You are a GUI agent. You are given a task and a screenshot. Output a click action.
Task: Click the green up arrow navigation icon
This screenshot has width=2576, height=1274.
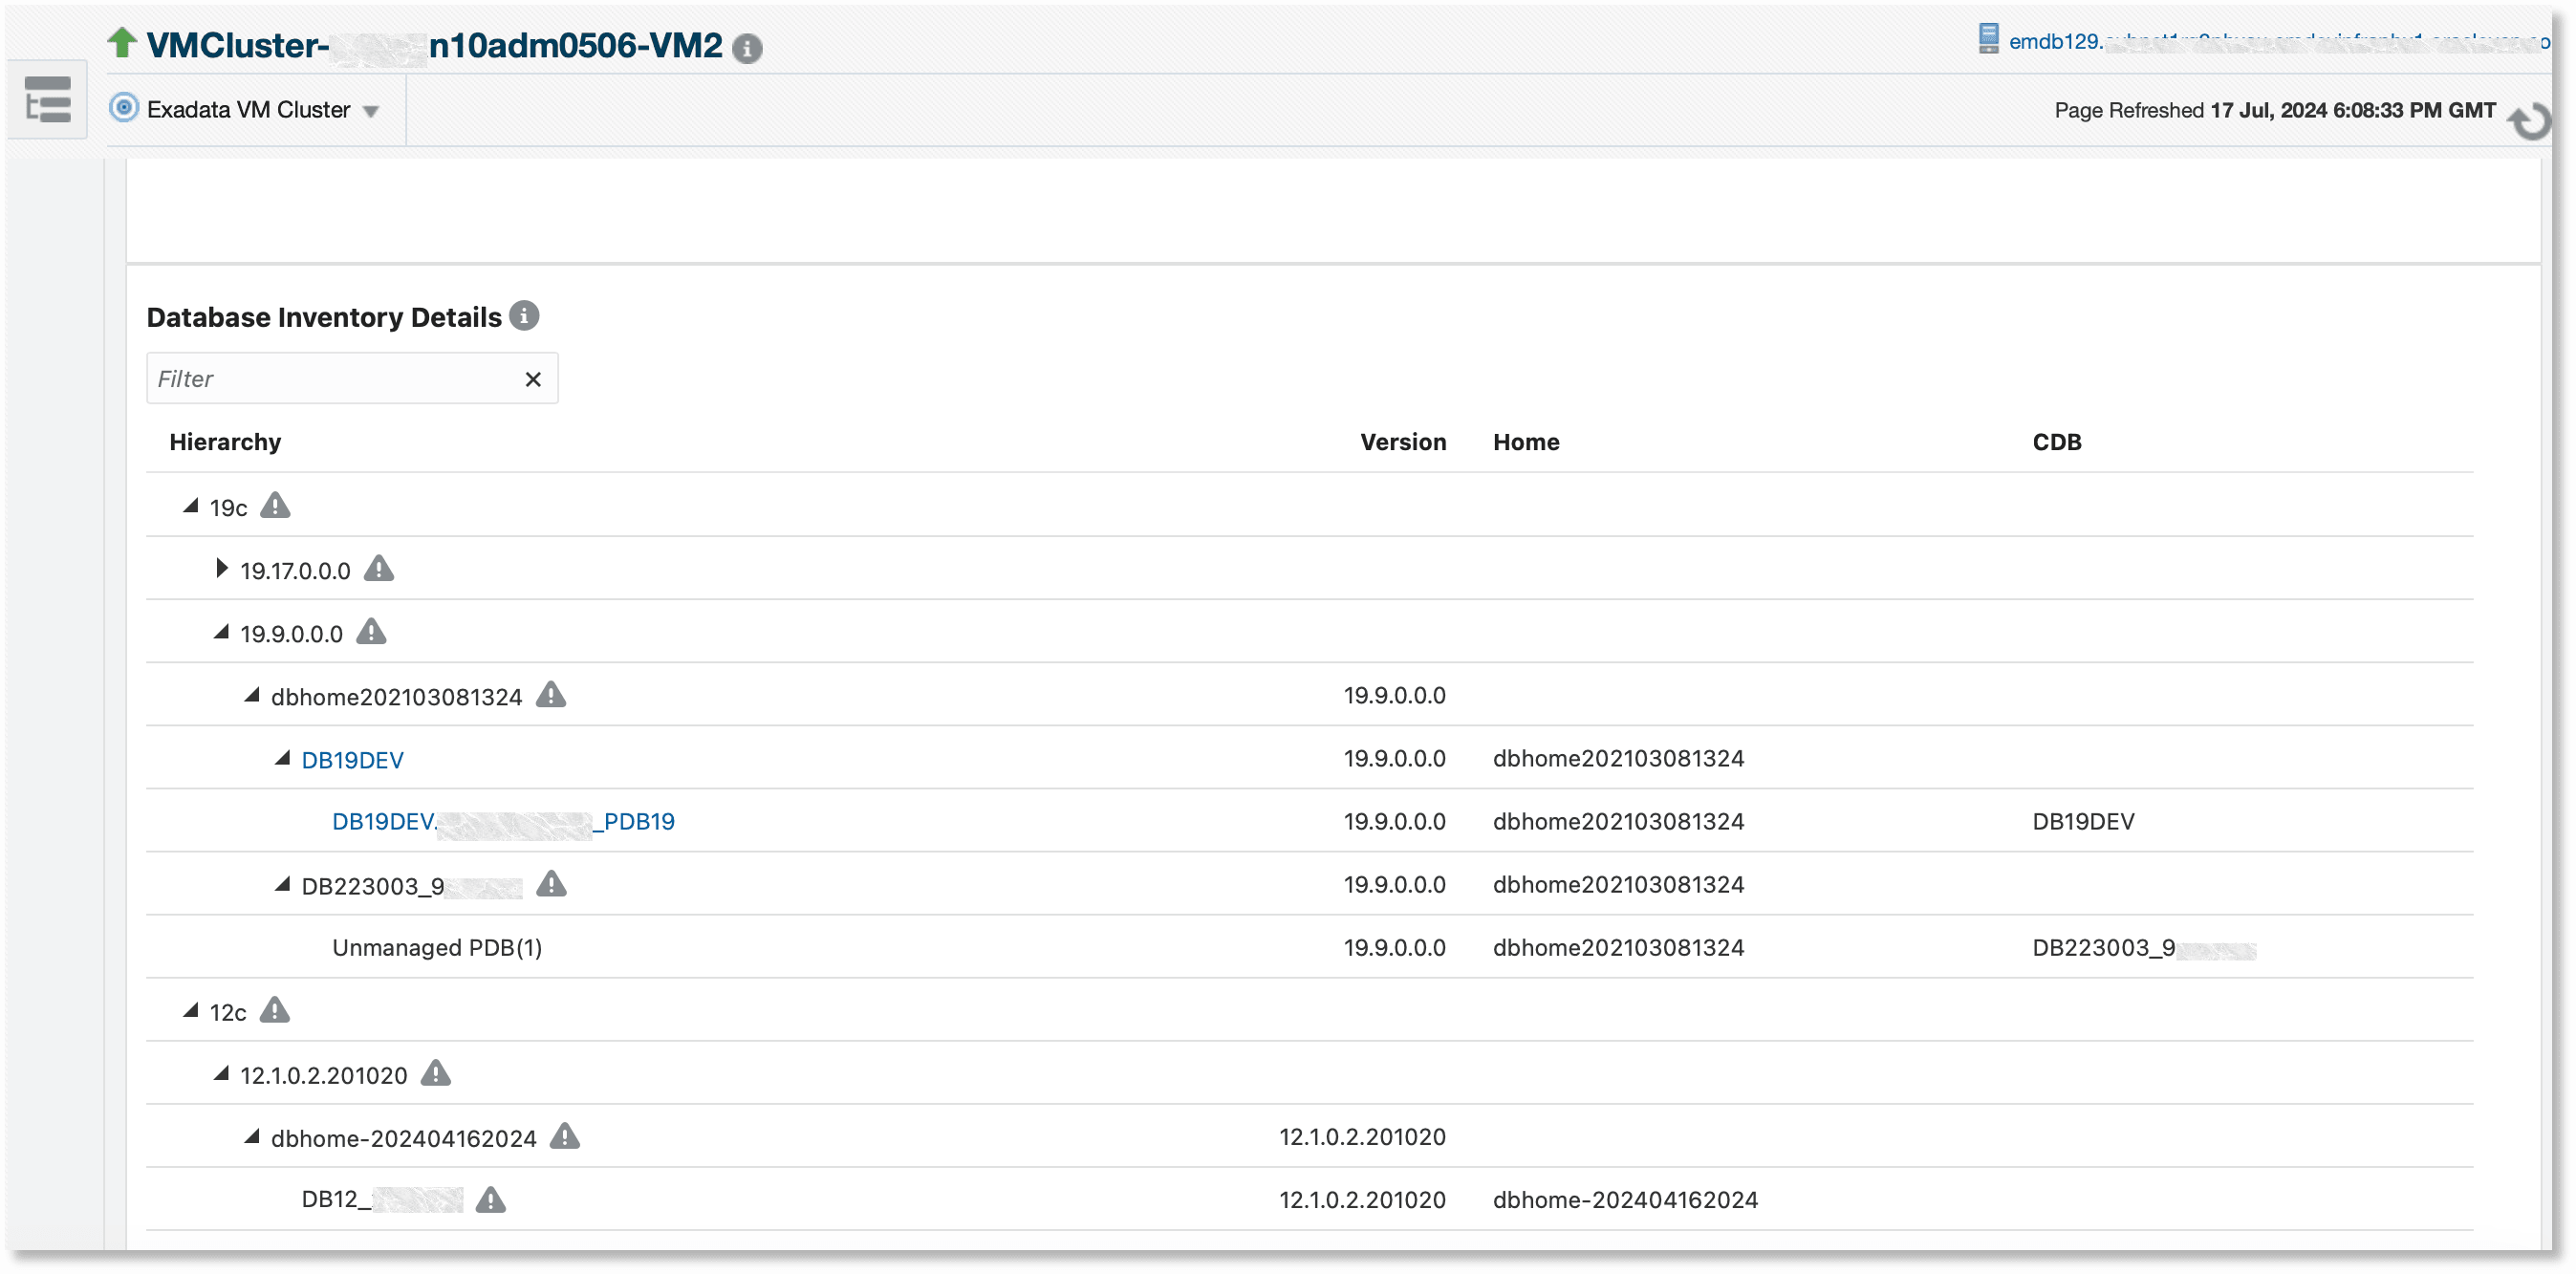pyautogui.click(x=121, y=42)
